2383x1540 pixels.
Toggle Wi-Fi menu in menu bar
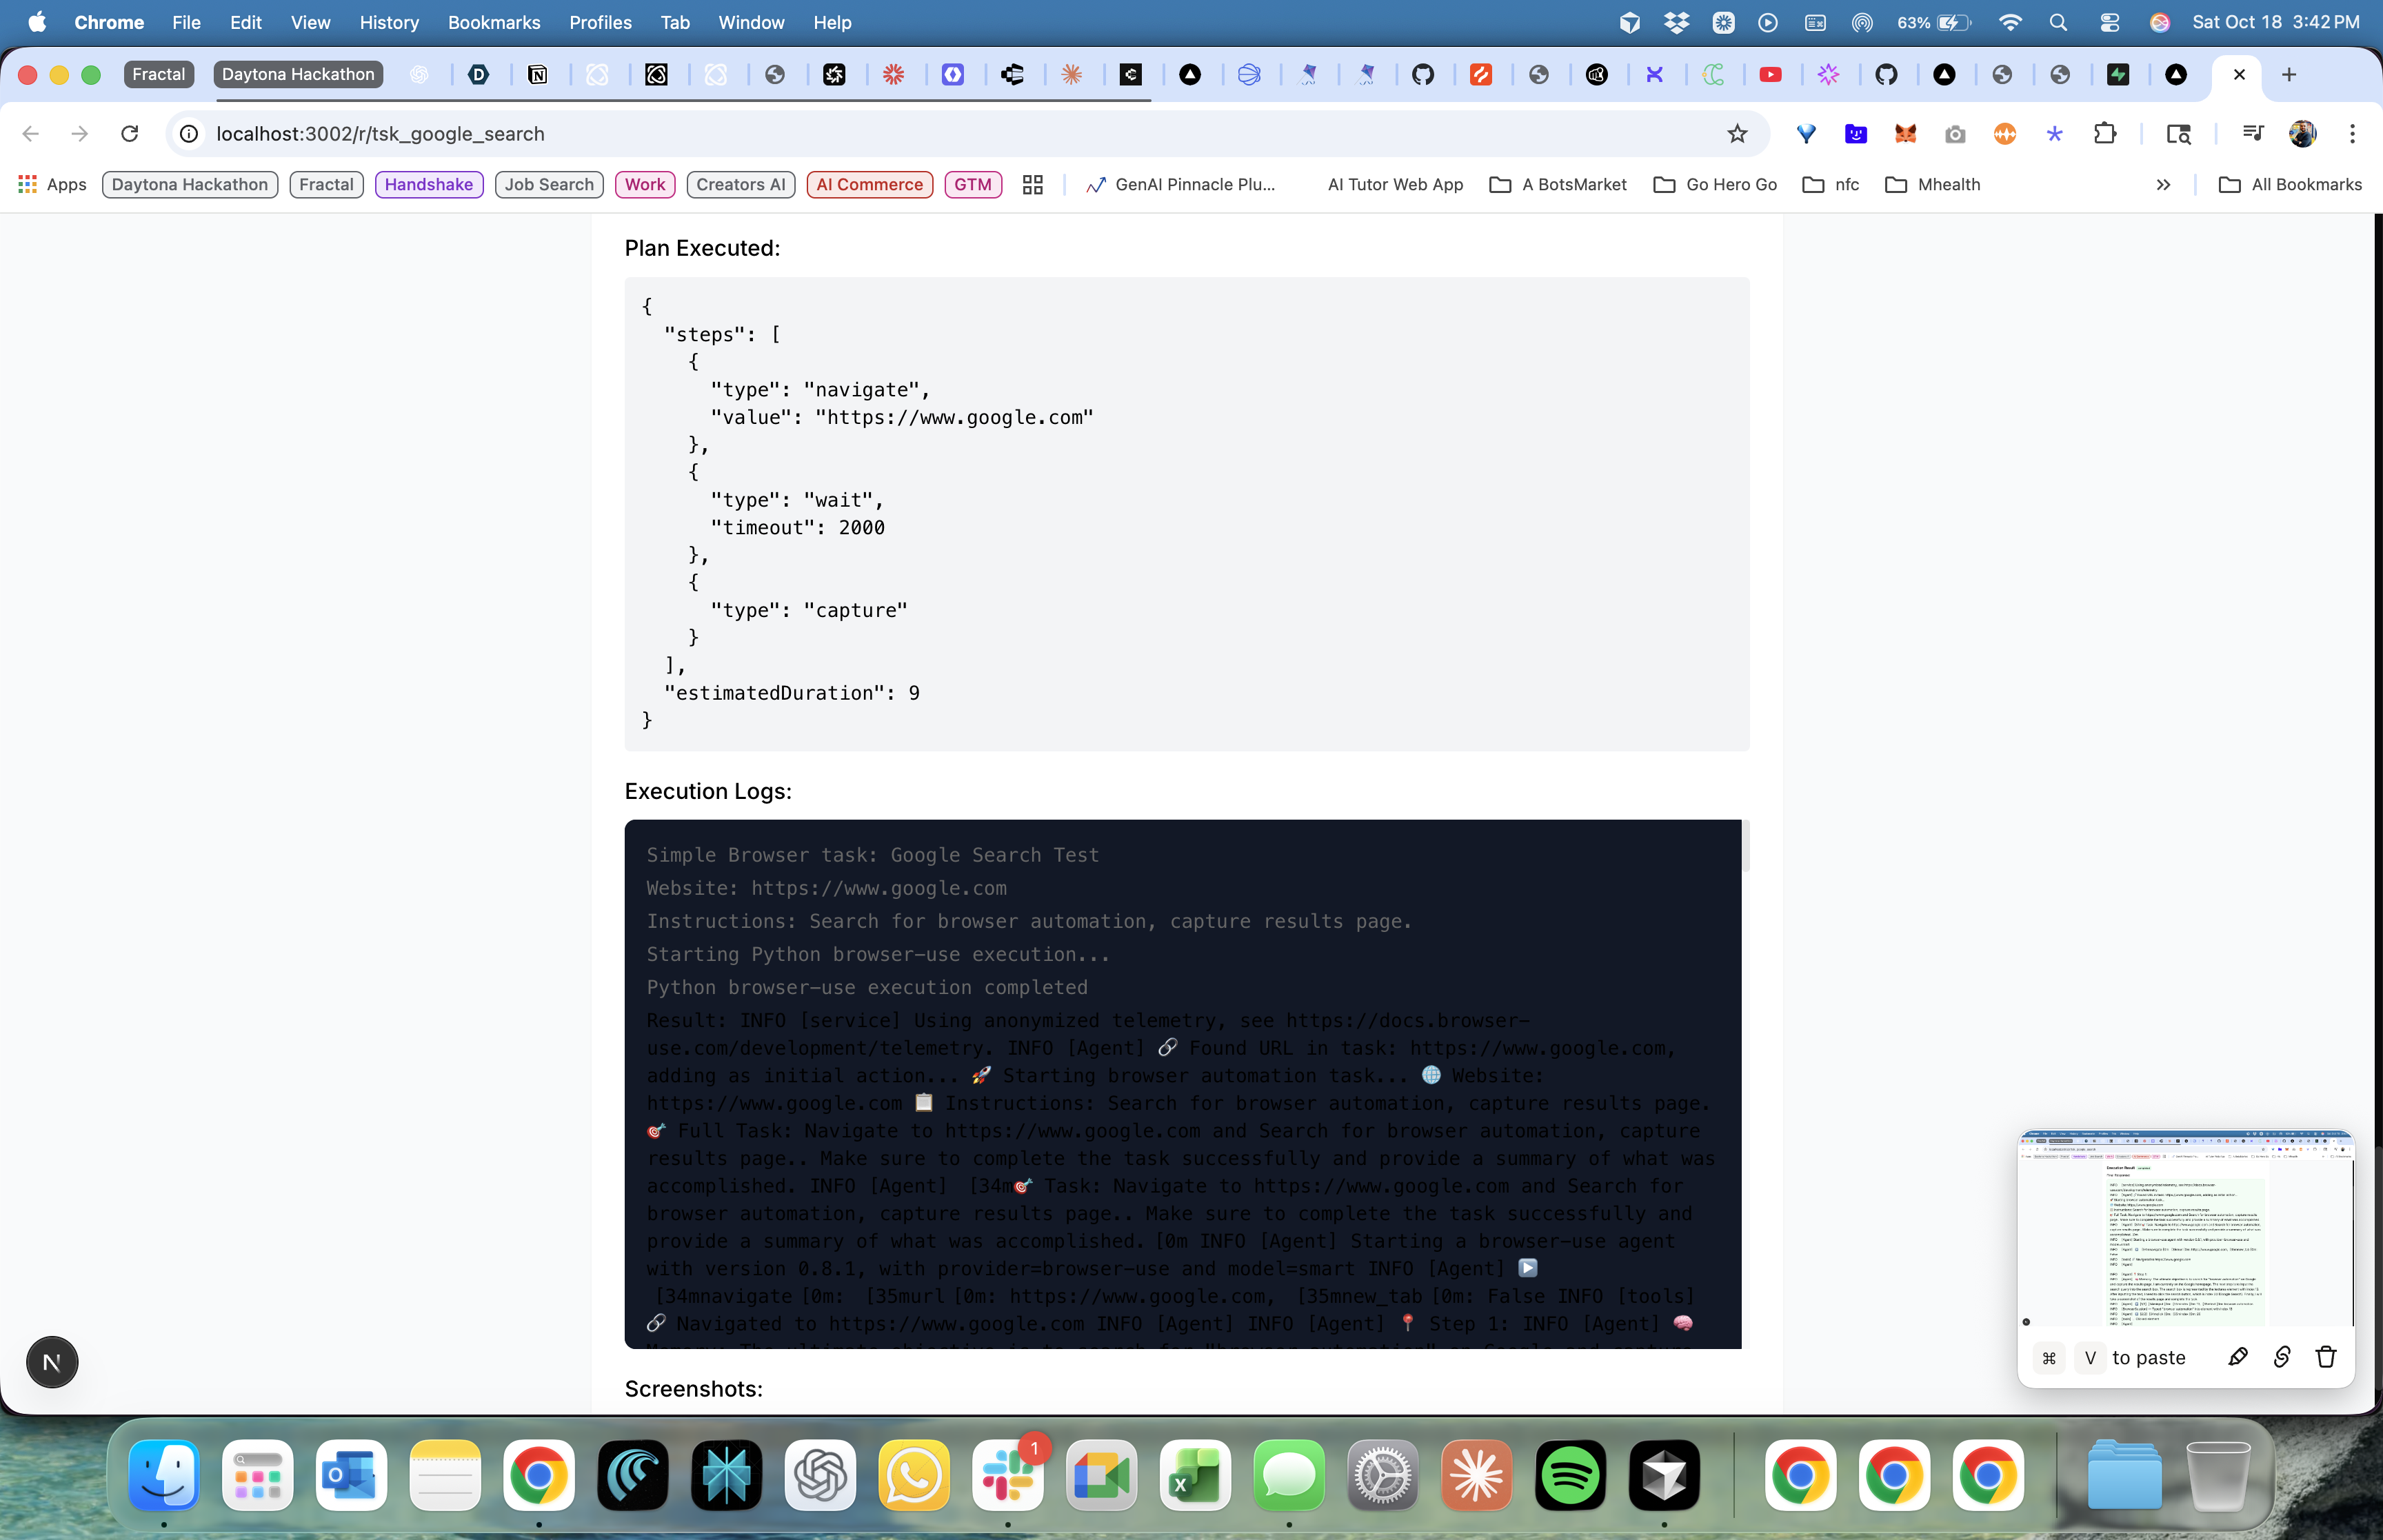point(2010,22)
